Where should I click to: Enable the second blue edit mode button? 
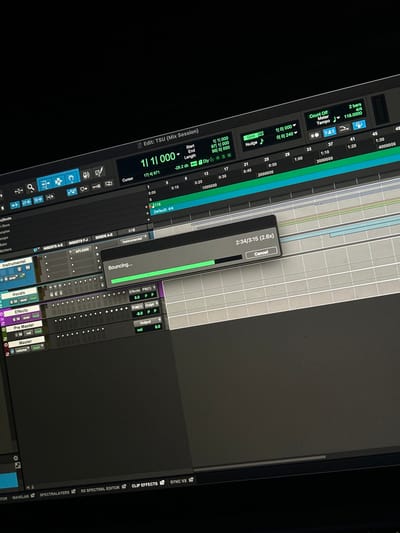tap(27, 203)
